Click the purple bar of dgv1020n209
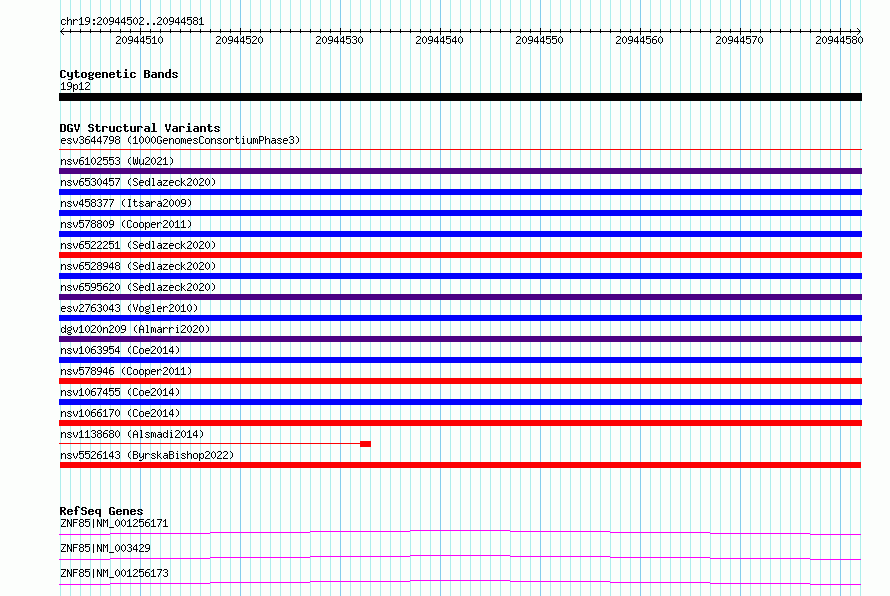 pos(460,339)
